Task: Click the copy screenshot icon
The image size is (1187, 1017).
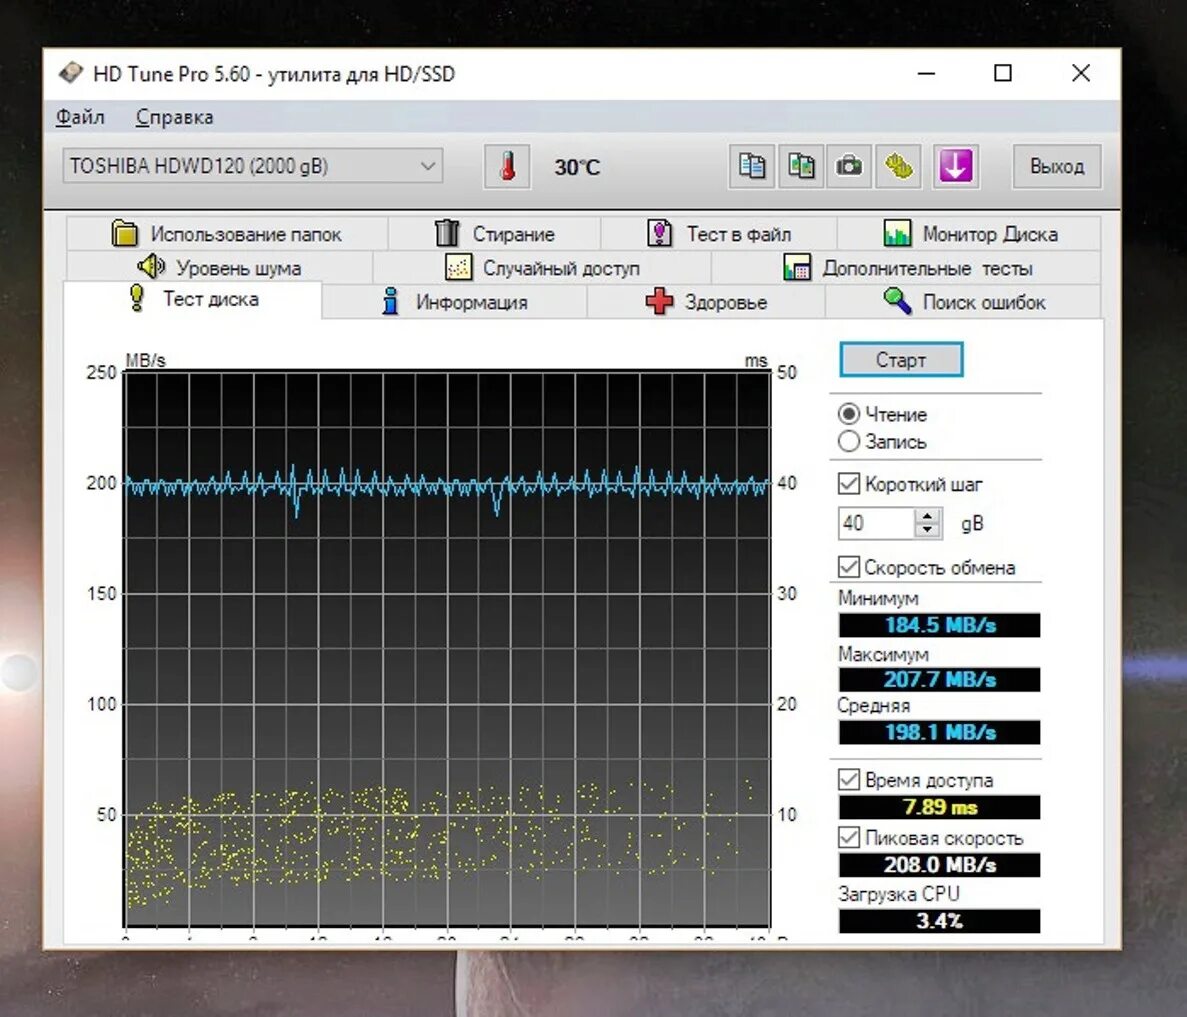Action: point(800,167)
